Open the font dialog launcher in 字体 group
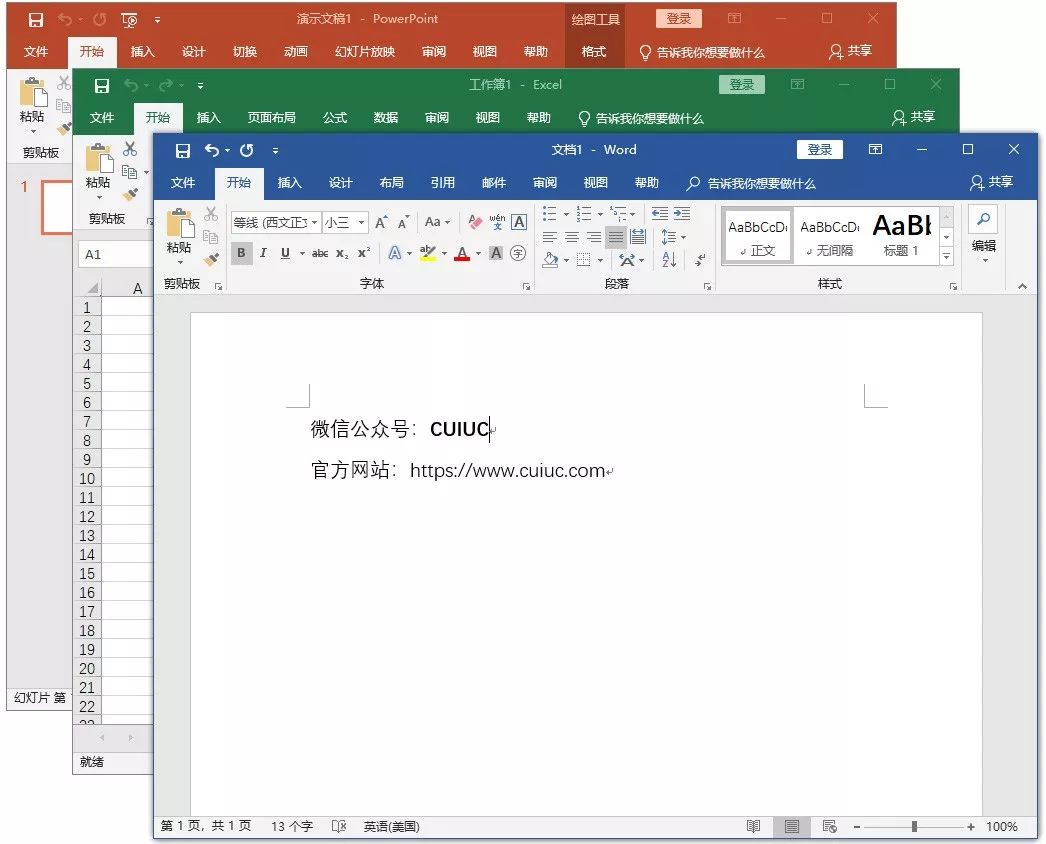 [x=526, y=286]
